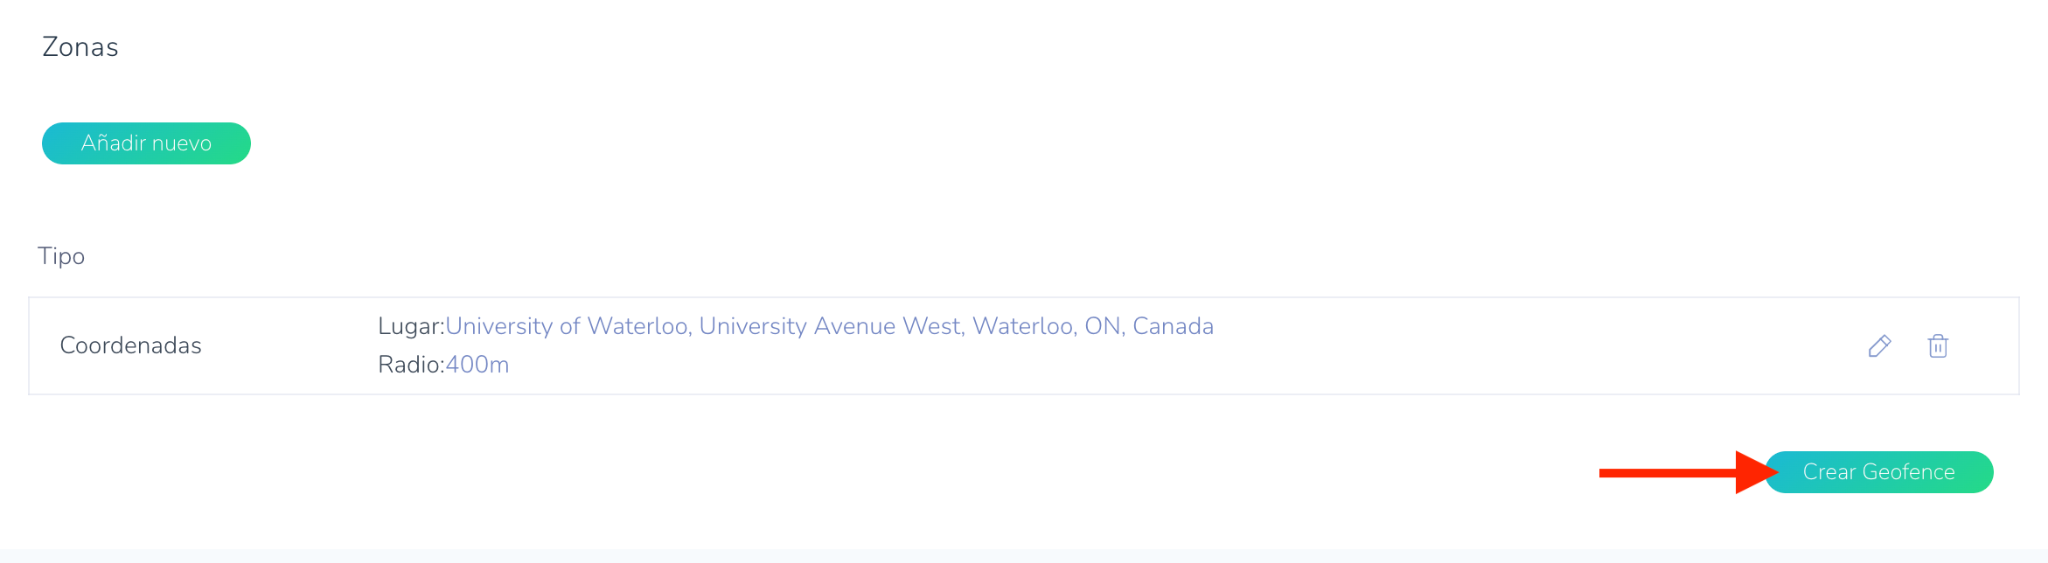Click empty space left of the pencil icon
Image resolution: width=2048 pixels, height=563 pixels.
(1600, 346)
